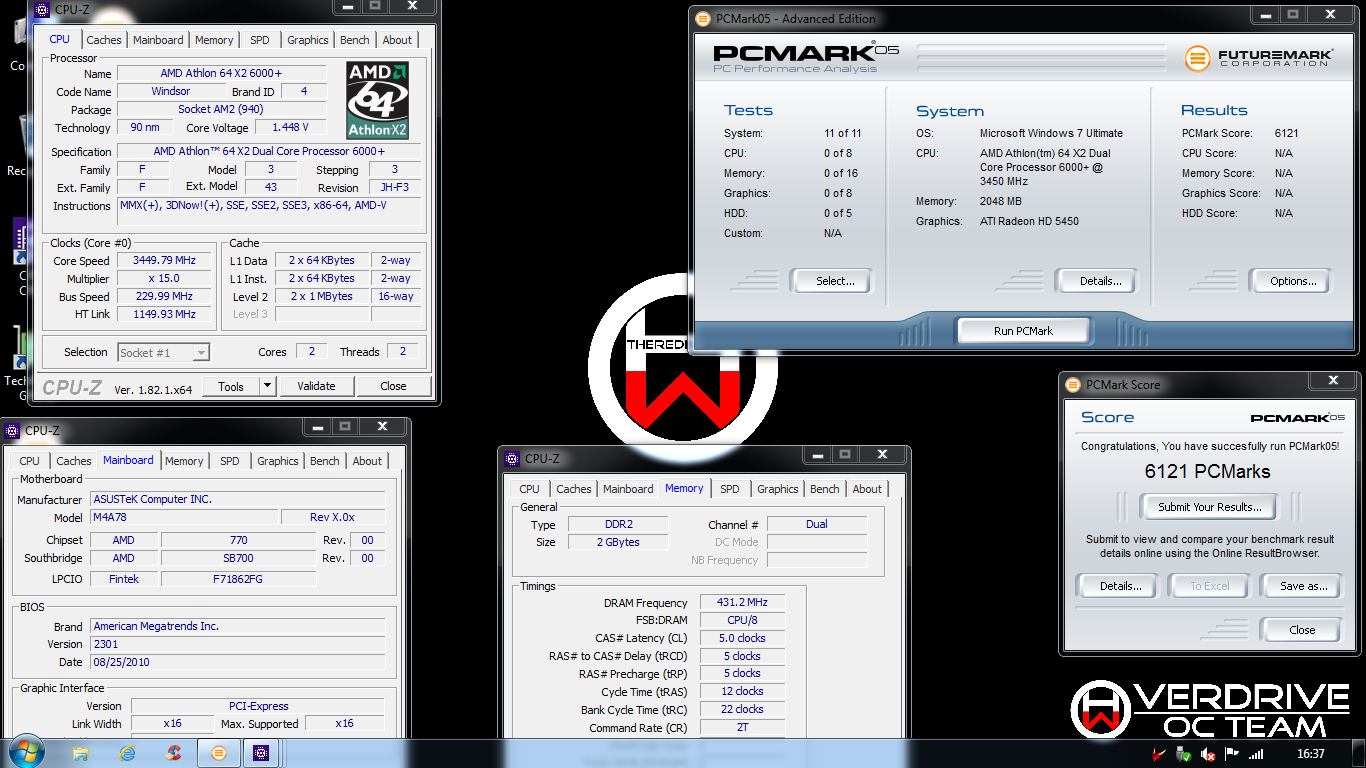Image resolution: width=1366 pixels, height=768 pixels.
Task: Open the Mainboard tab in the Memory window
Action: [628, 489]
